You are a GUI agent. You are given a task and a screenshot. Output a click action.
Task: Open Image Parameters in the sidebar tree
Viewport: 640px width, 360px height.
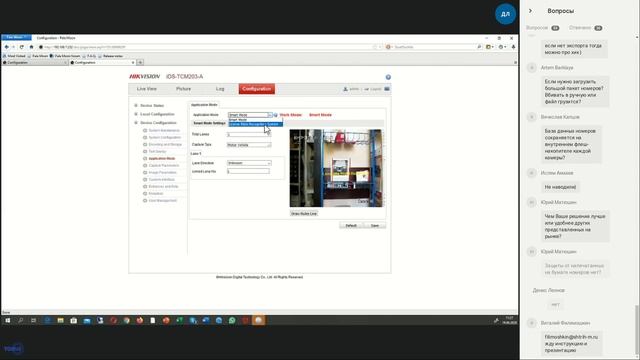click(162, 173)
